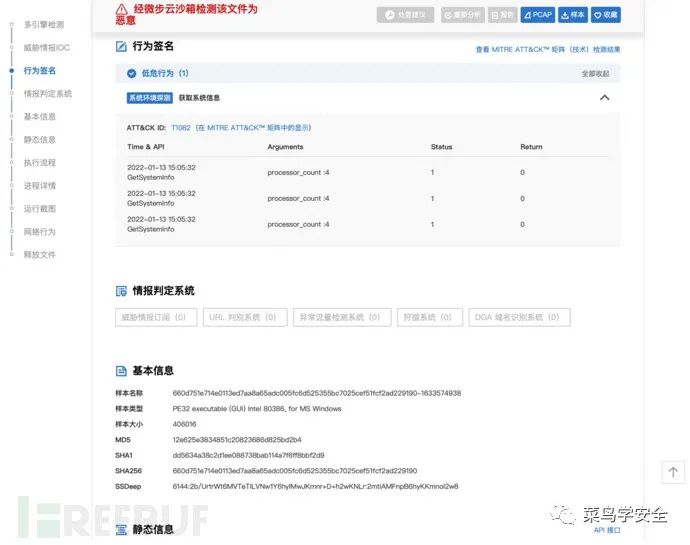
Task: Select the DGA 域名识别系统 (0) tab
Action: (519, 317)
